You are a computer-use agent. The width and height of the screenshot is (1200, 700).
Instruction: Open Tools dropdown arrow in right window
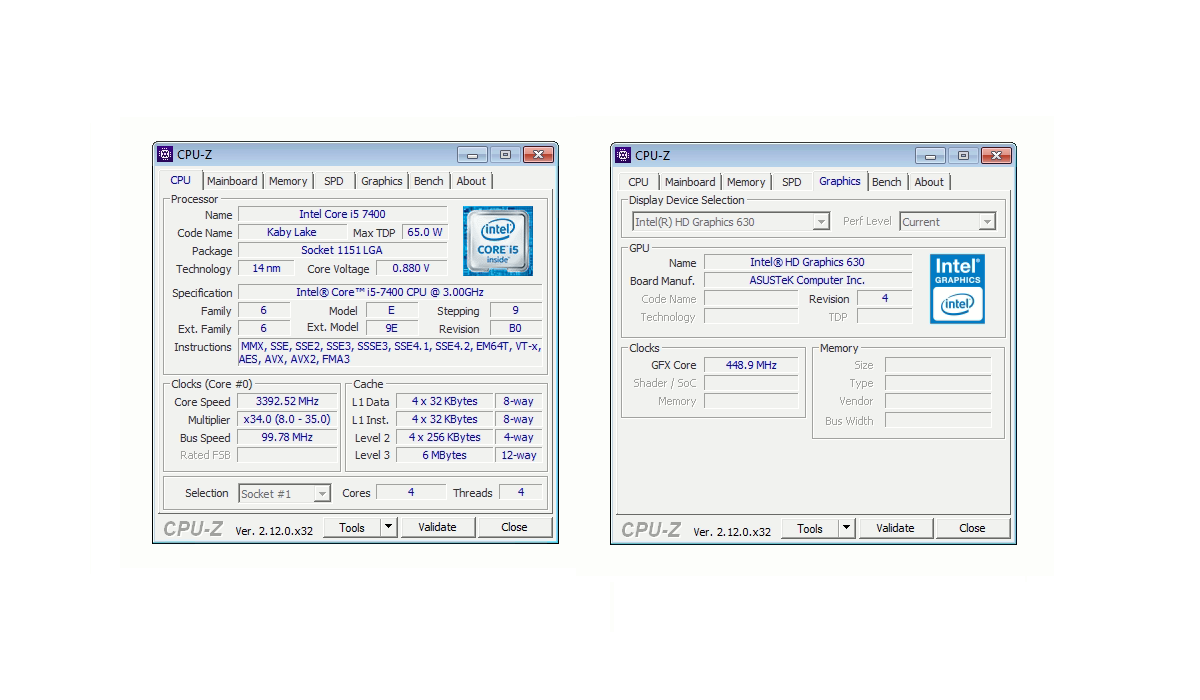(x=847, y=528)
